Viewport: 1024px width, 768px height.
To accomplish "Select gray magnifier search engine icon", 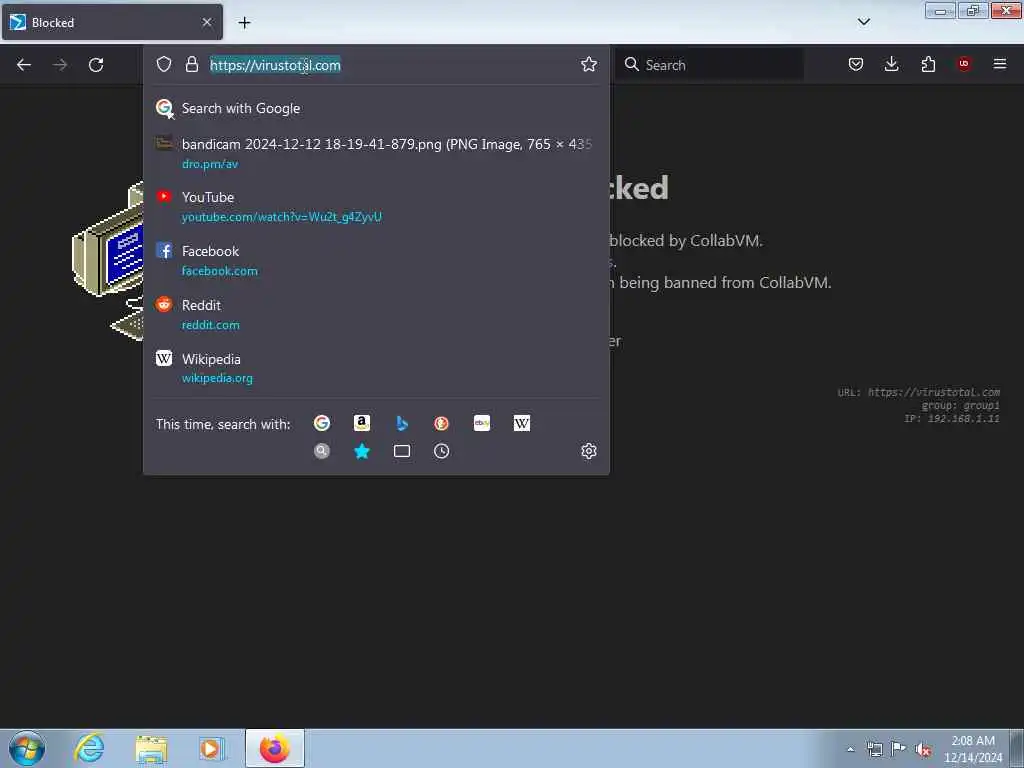I will point(322,451).
